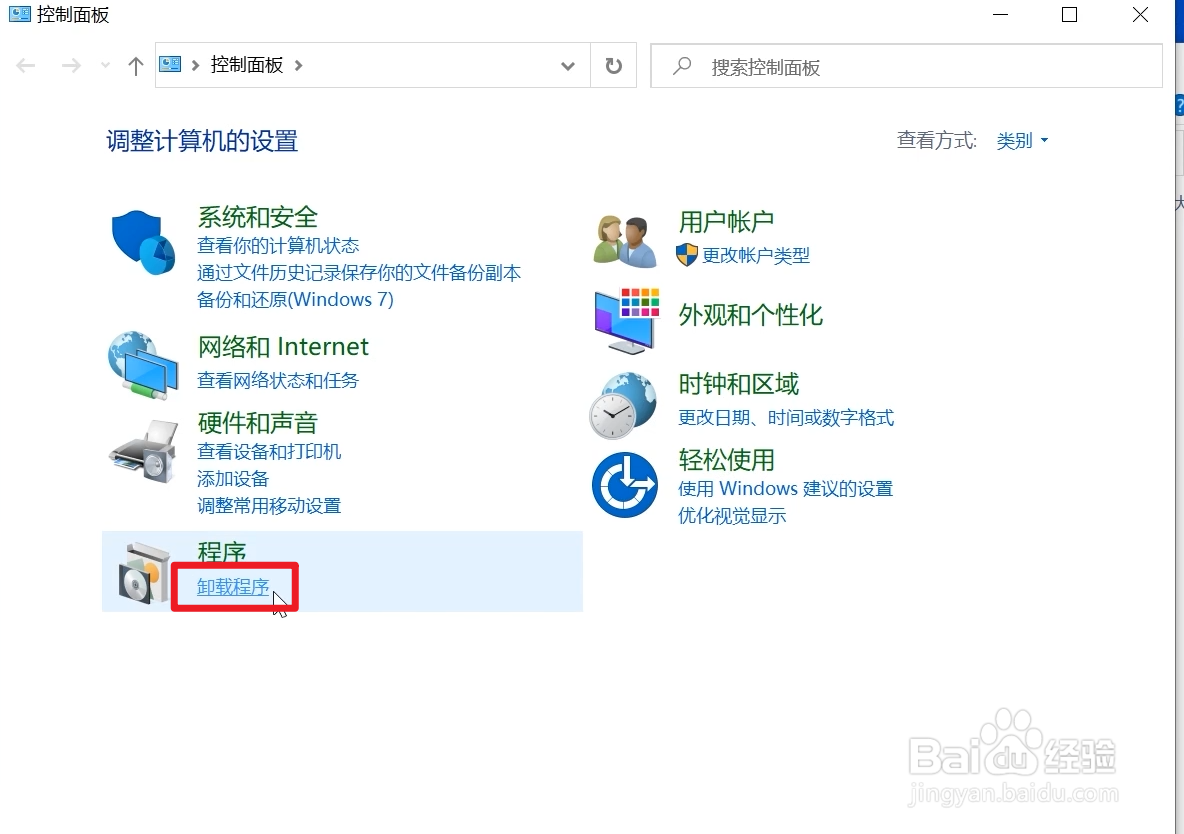This screenshot has width=1184, height=834.
Task: Select the 轻松使用 accessibility icon
Action: click(x=624, y=485)
